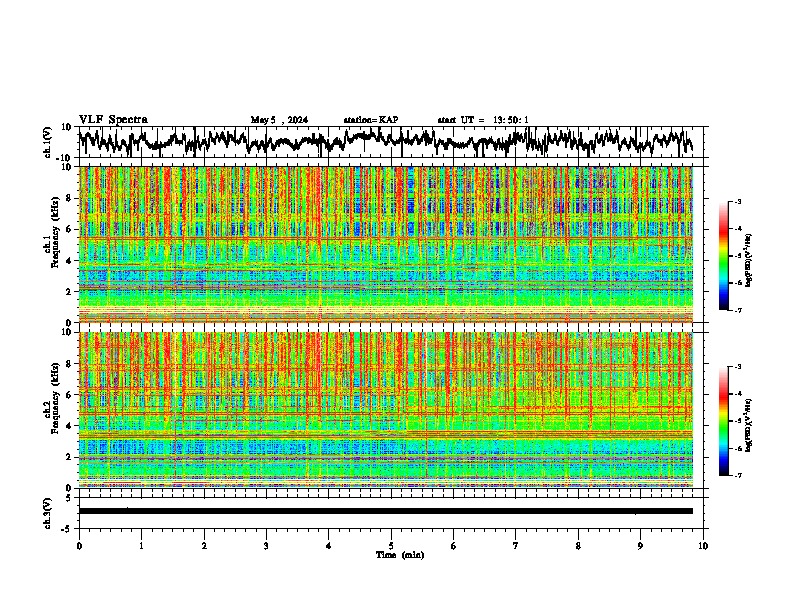
Task: Click time axis tick label "8"
Action: point(578,546)
